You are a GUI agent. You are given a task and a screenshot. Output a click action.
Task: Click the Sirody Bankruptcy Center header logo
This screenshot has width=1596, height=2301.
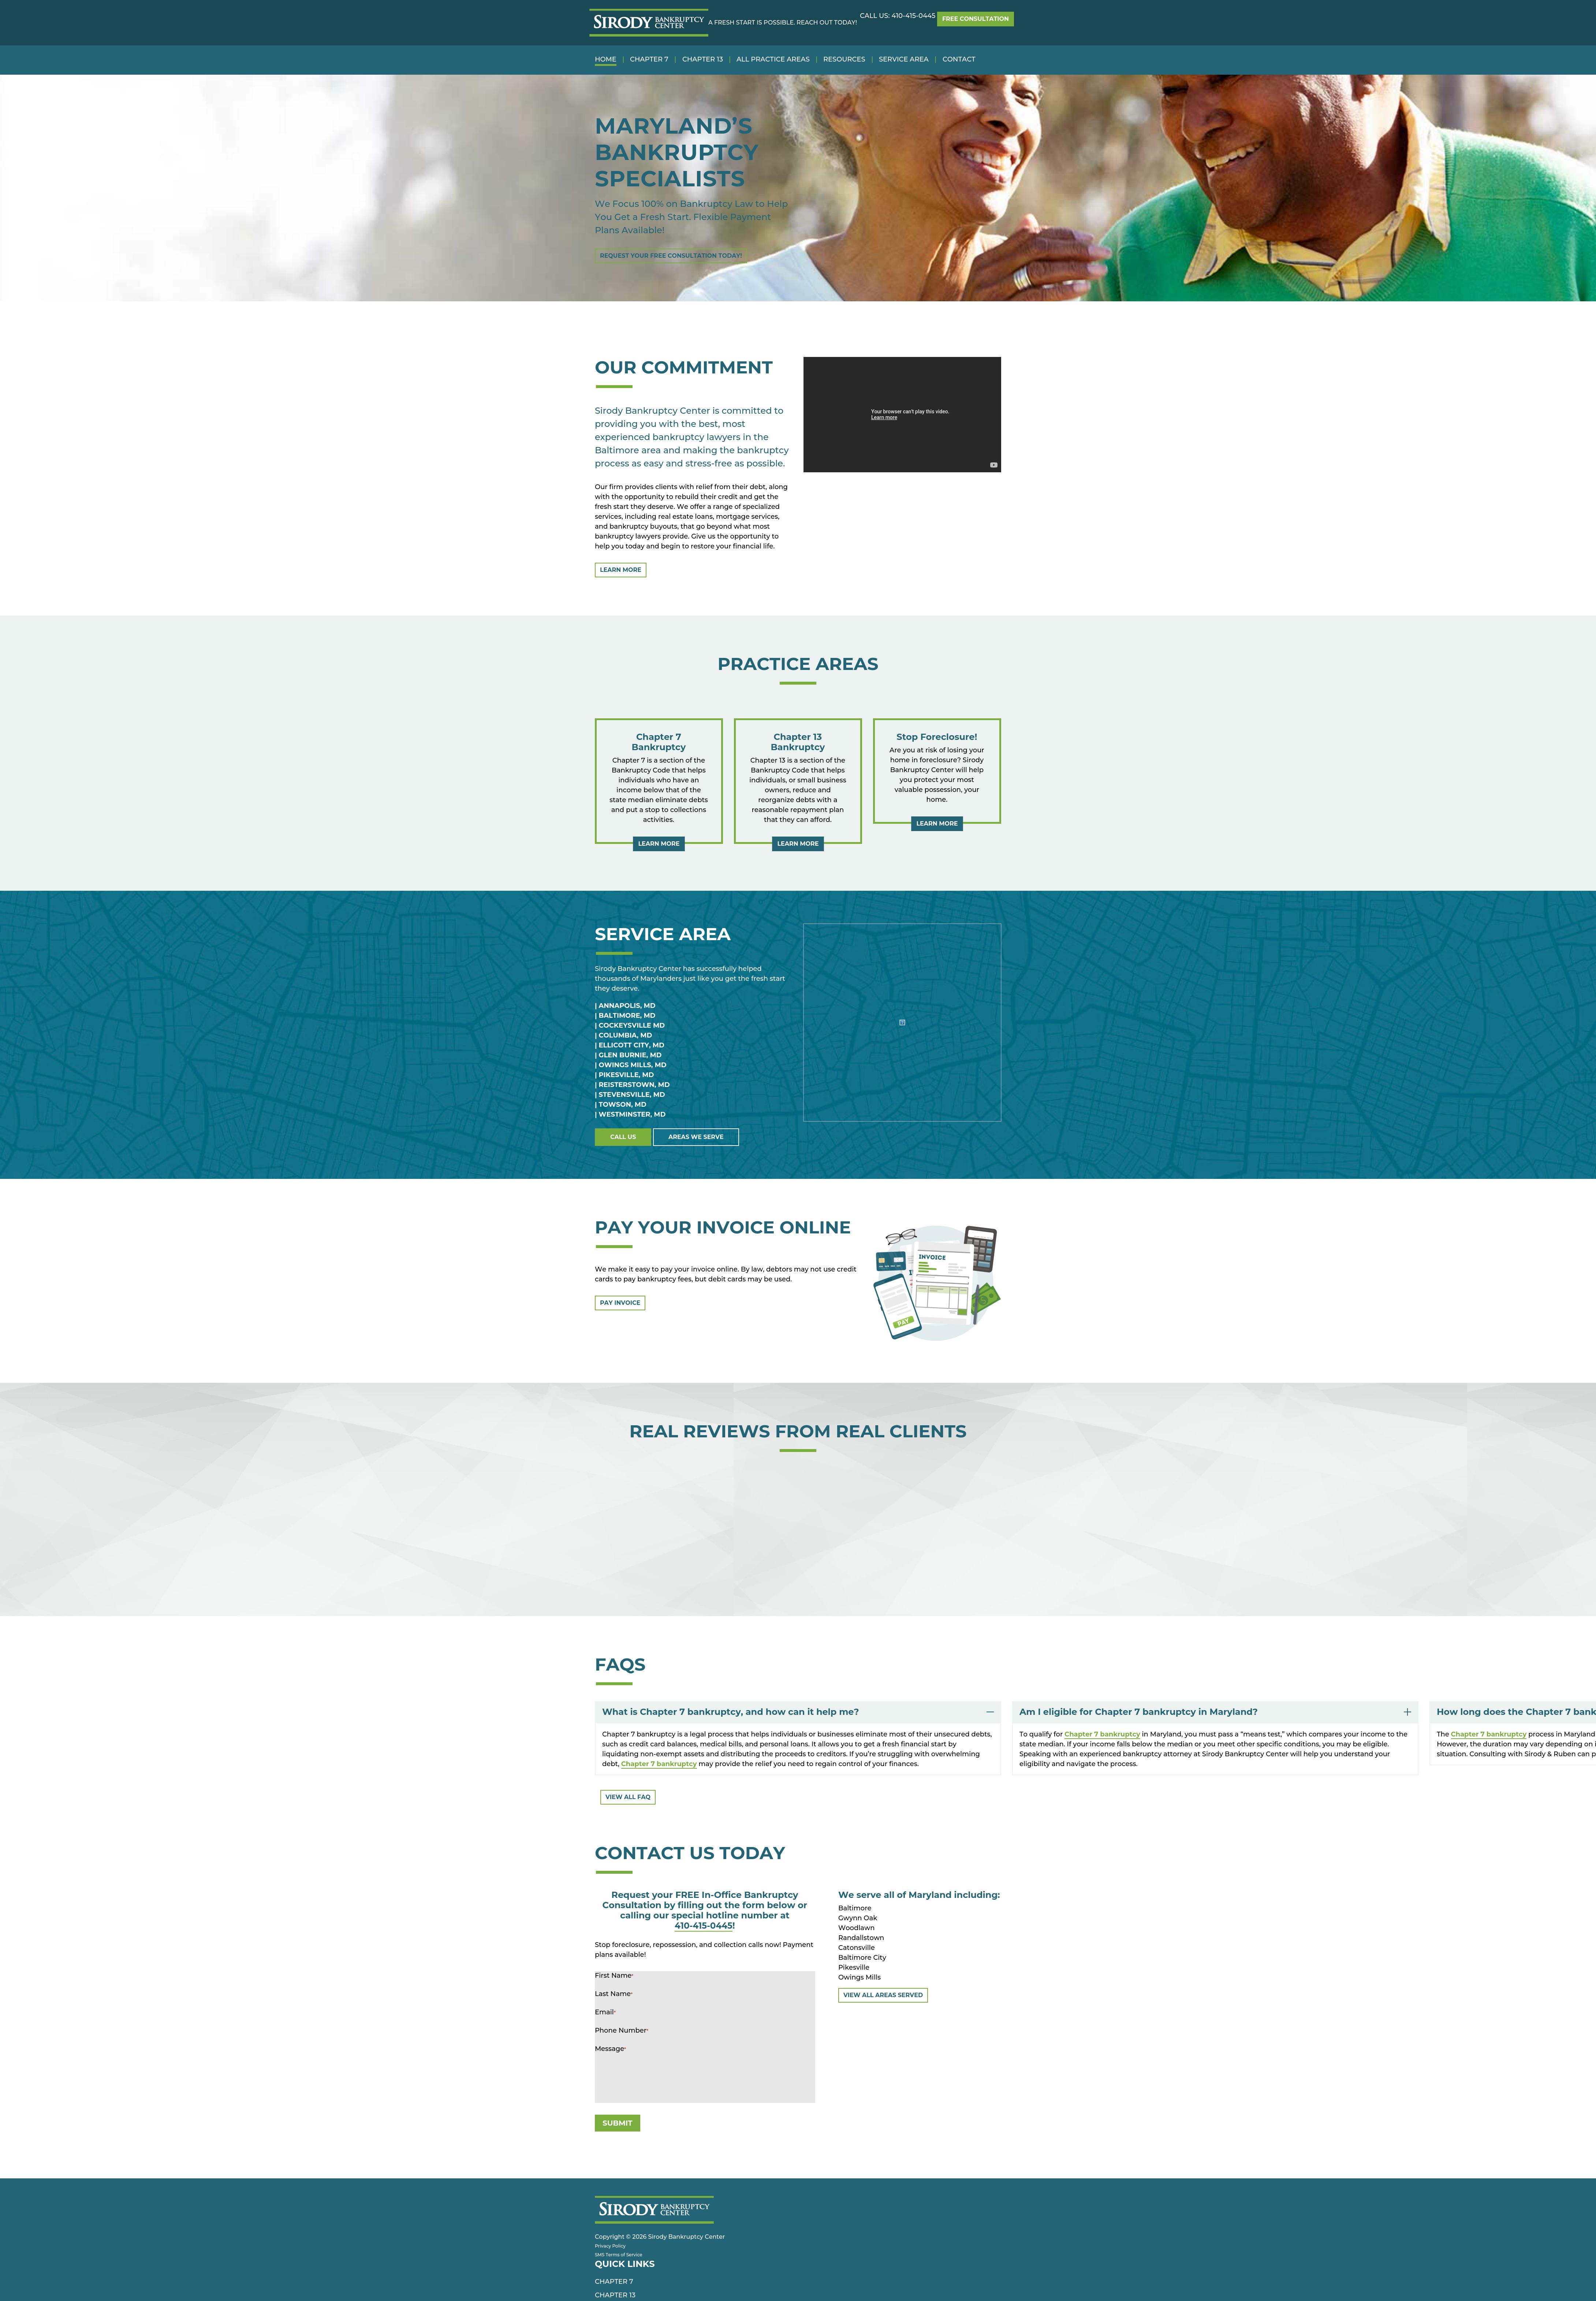[x=648, y=22]
